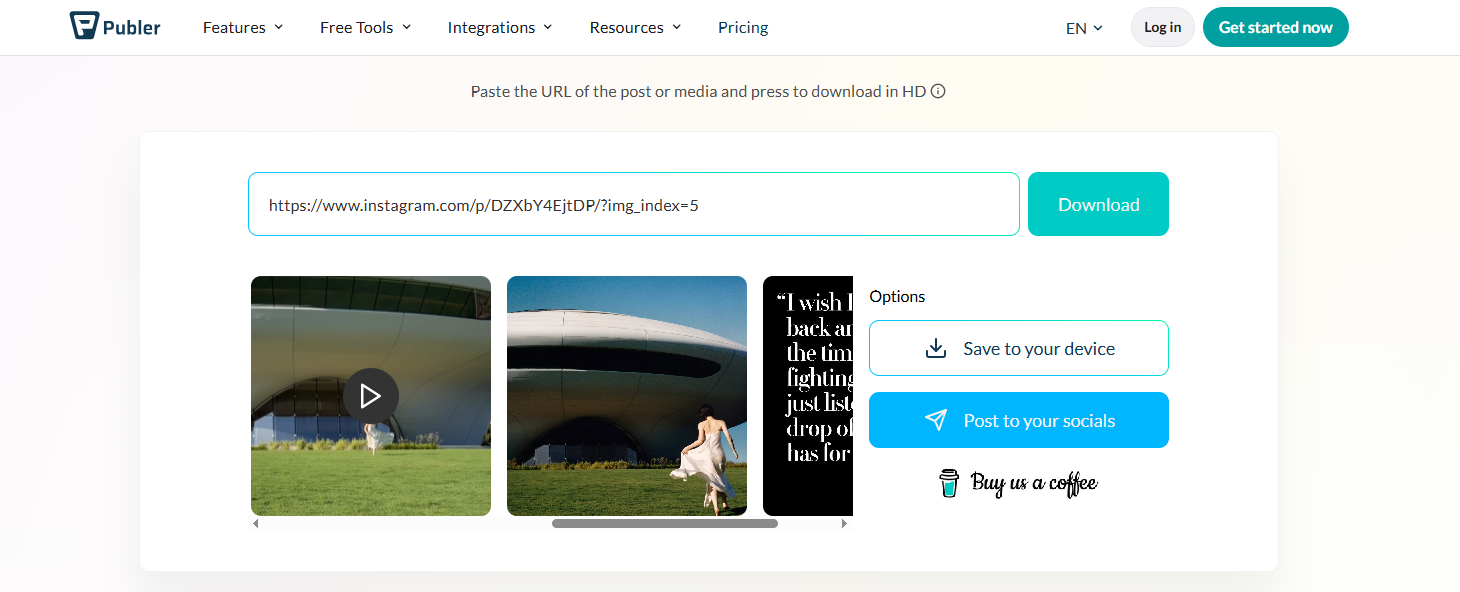Click Save to your device

click(1019, 348)
